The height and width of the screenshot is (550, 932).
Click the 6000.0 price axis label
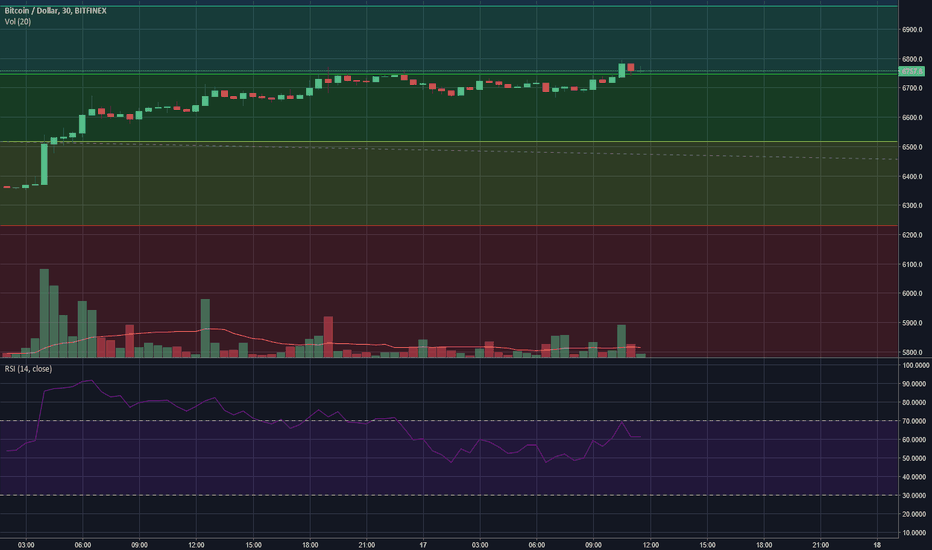[x=912, y=294]
